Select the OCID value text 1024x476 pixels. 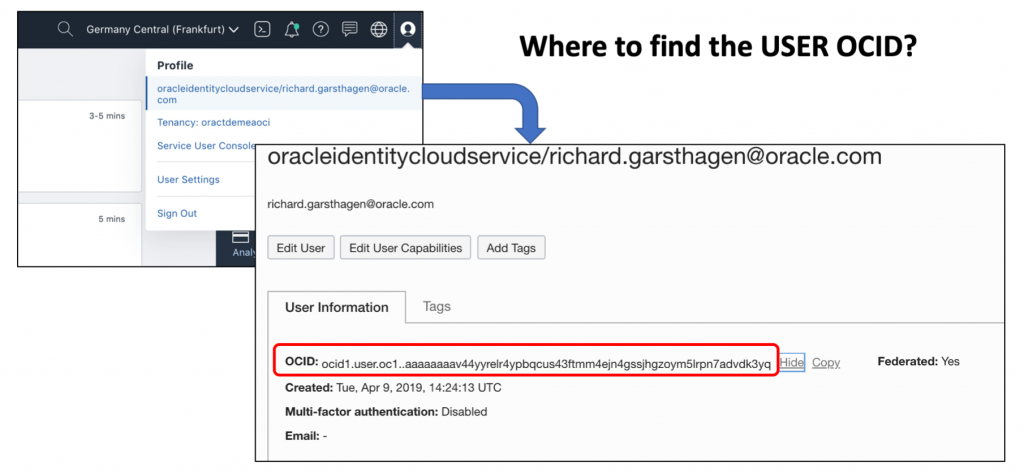[x=546, y=364]
